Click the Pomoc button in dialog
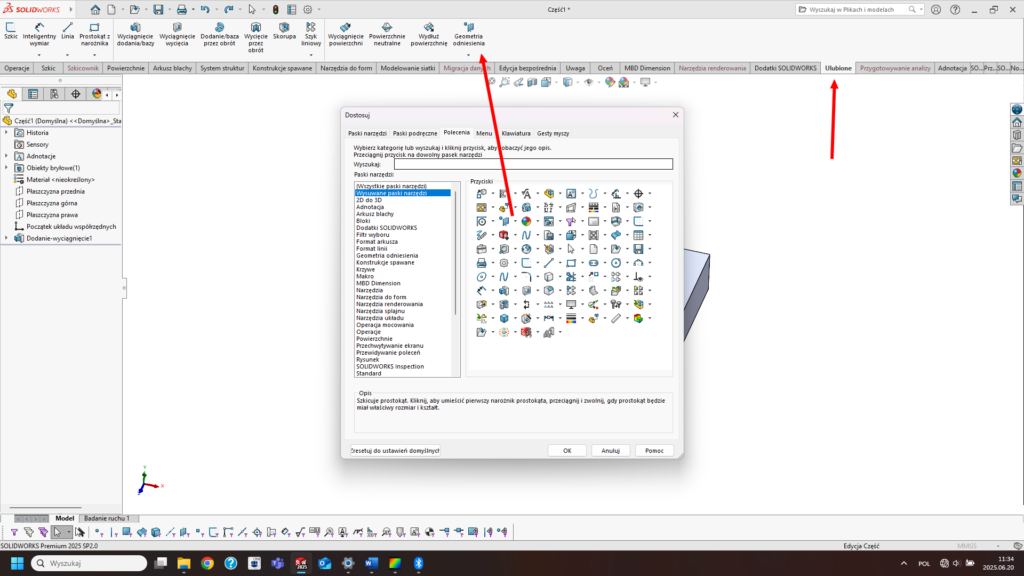The height and width of the screenshot is (576, 1024). click(x=654, y=451)
